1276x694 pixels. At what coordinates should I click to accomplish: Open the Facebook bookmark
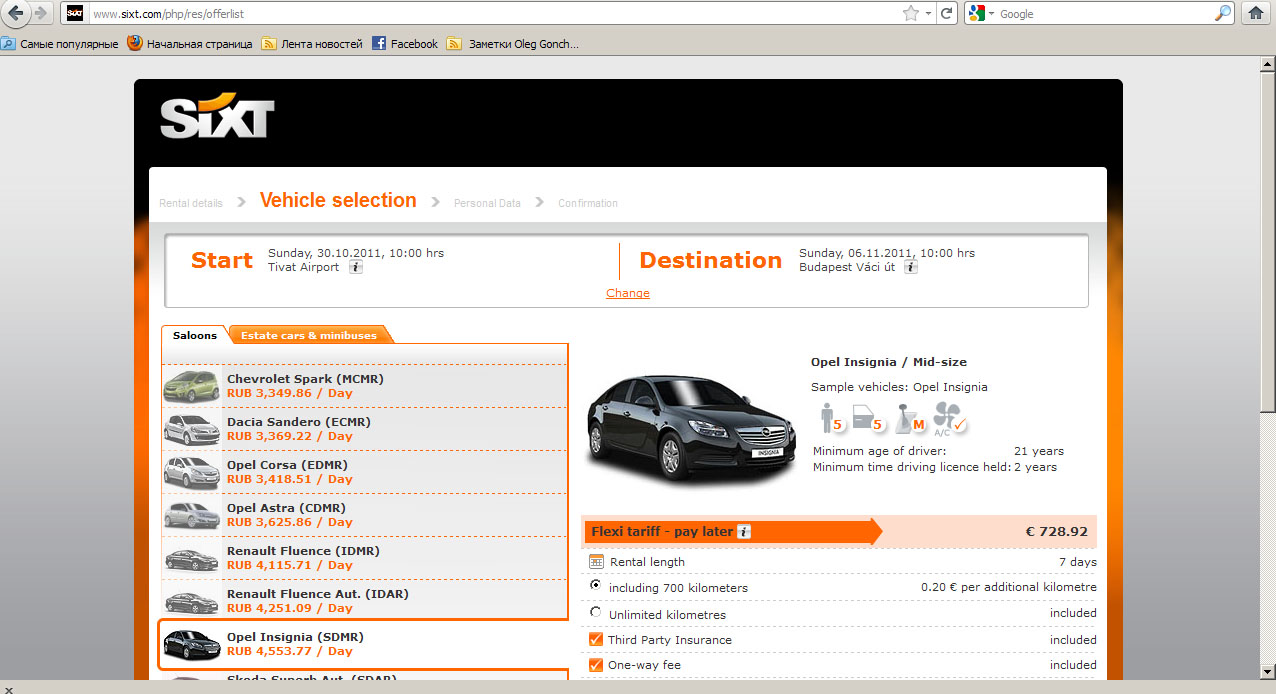[405, 44]
